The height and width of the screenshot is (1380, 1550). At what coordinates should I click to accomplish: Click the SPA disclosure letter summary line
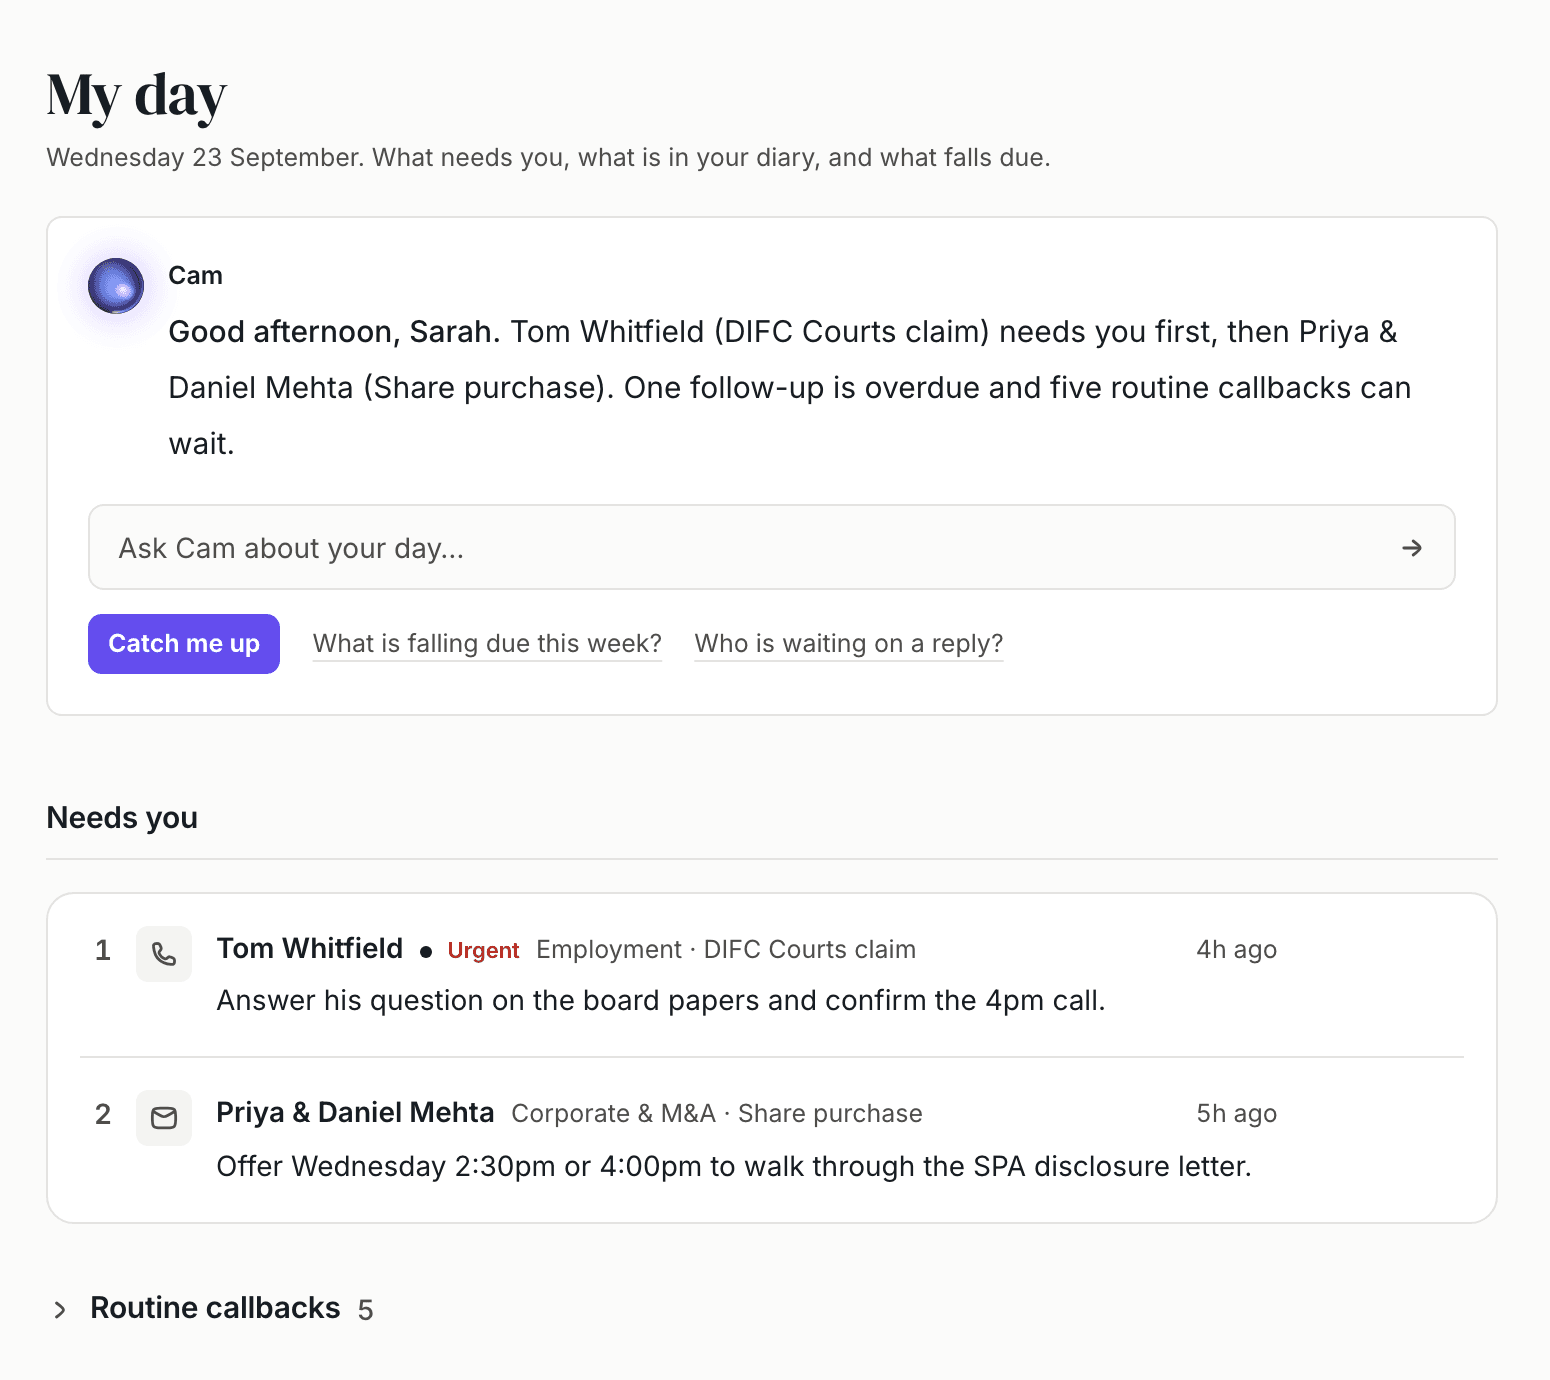[734, 1166]
